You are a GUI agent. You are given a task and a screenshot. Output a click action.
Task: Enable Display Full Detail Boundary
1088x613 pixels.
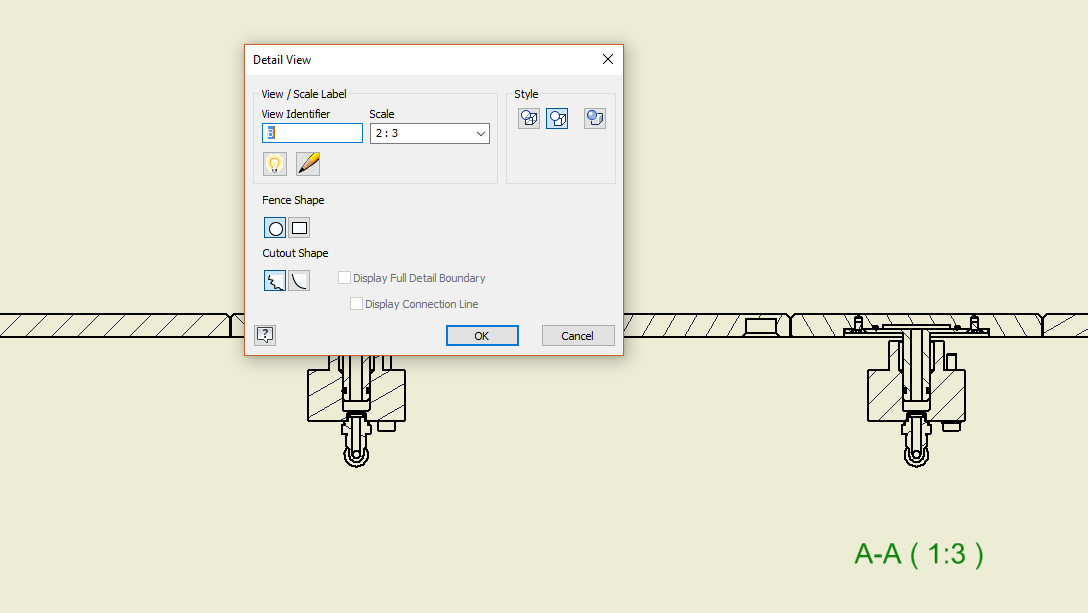point(344,277)
